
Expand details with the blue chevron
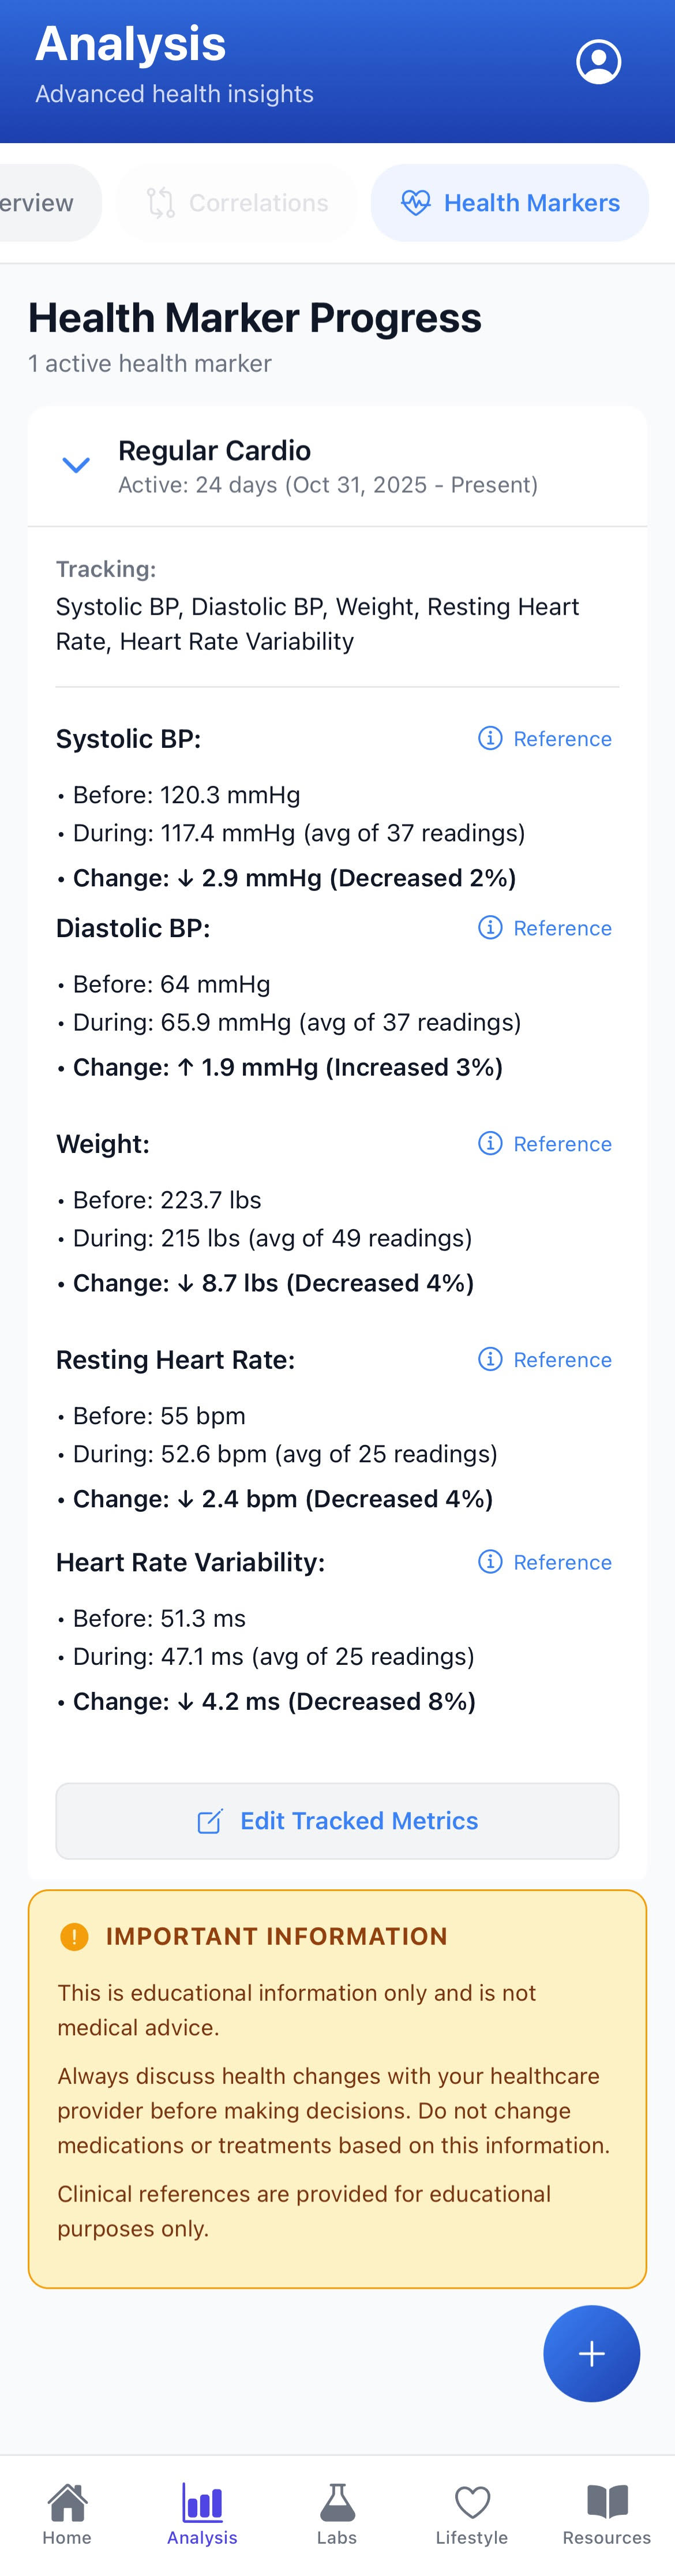pos(75,465)
